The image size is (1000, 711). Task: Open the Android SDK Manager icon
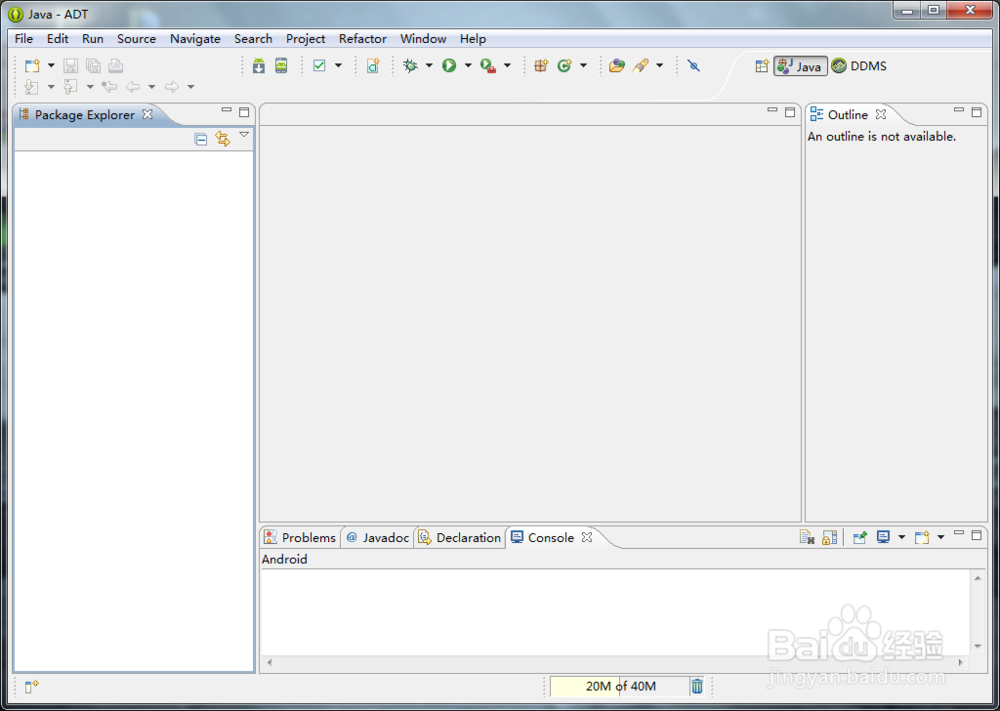tap(258, 66)
